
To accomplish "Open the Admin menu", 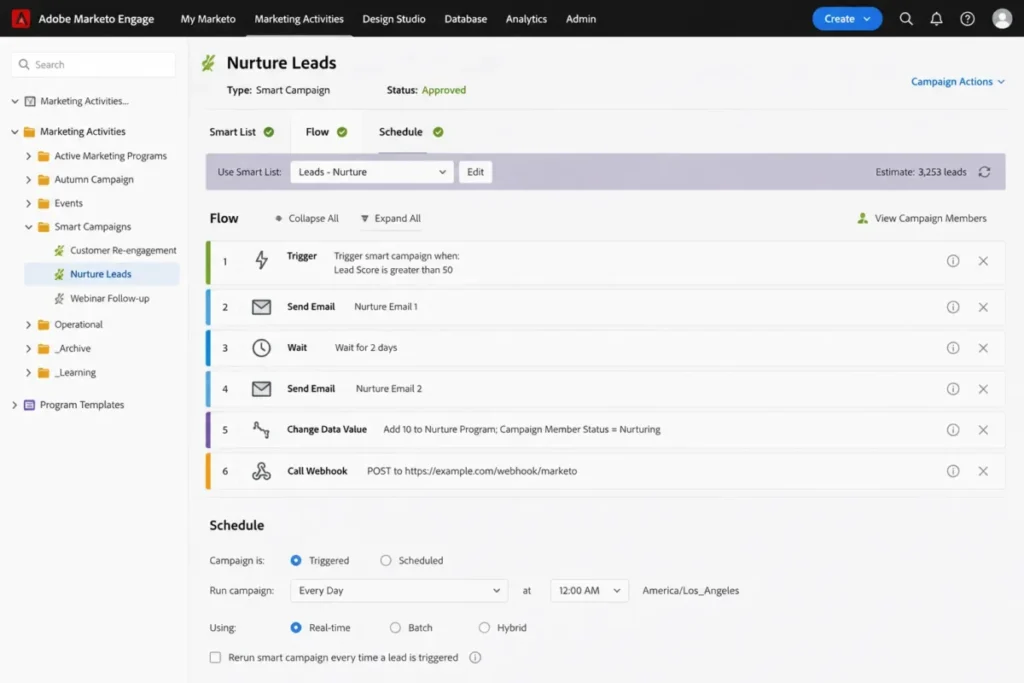I will pos(581,19).
